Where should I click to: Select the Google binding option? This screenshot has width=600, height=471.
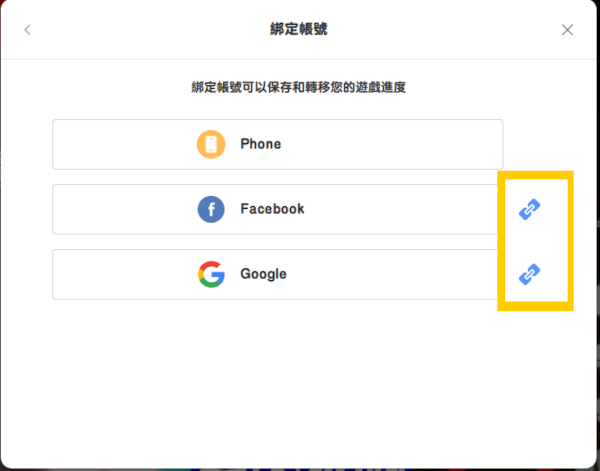coord(277,274)
